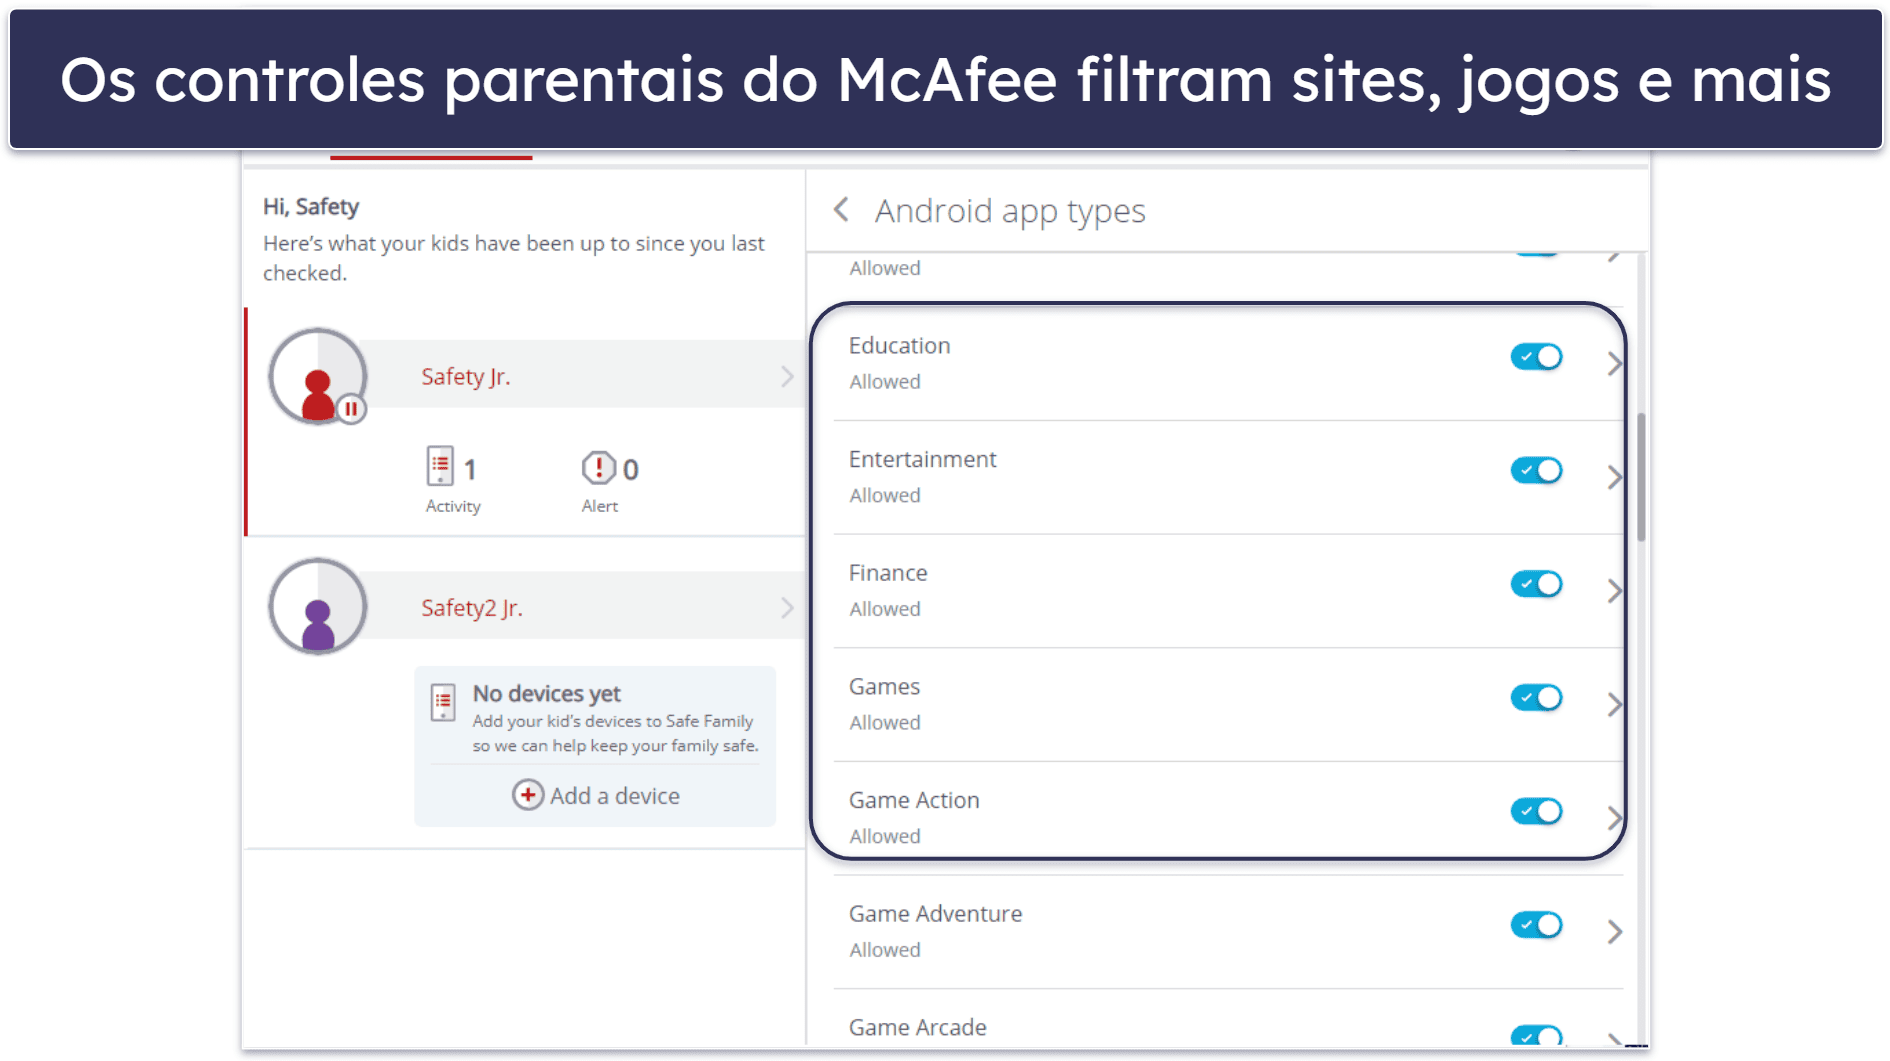1890x1061 pixels.
Task: Click the Education row label
Action: 899,345
